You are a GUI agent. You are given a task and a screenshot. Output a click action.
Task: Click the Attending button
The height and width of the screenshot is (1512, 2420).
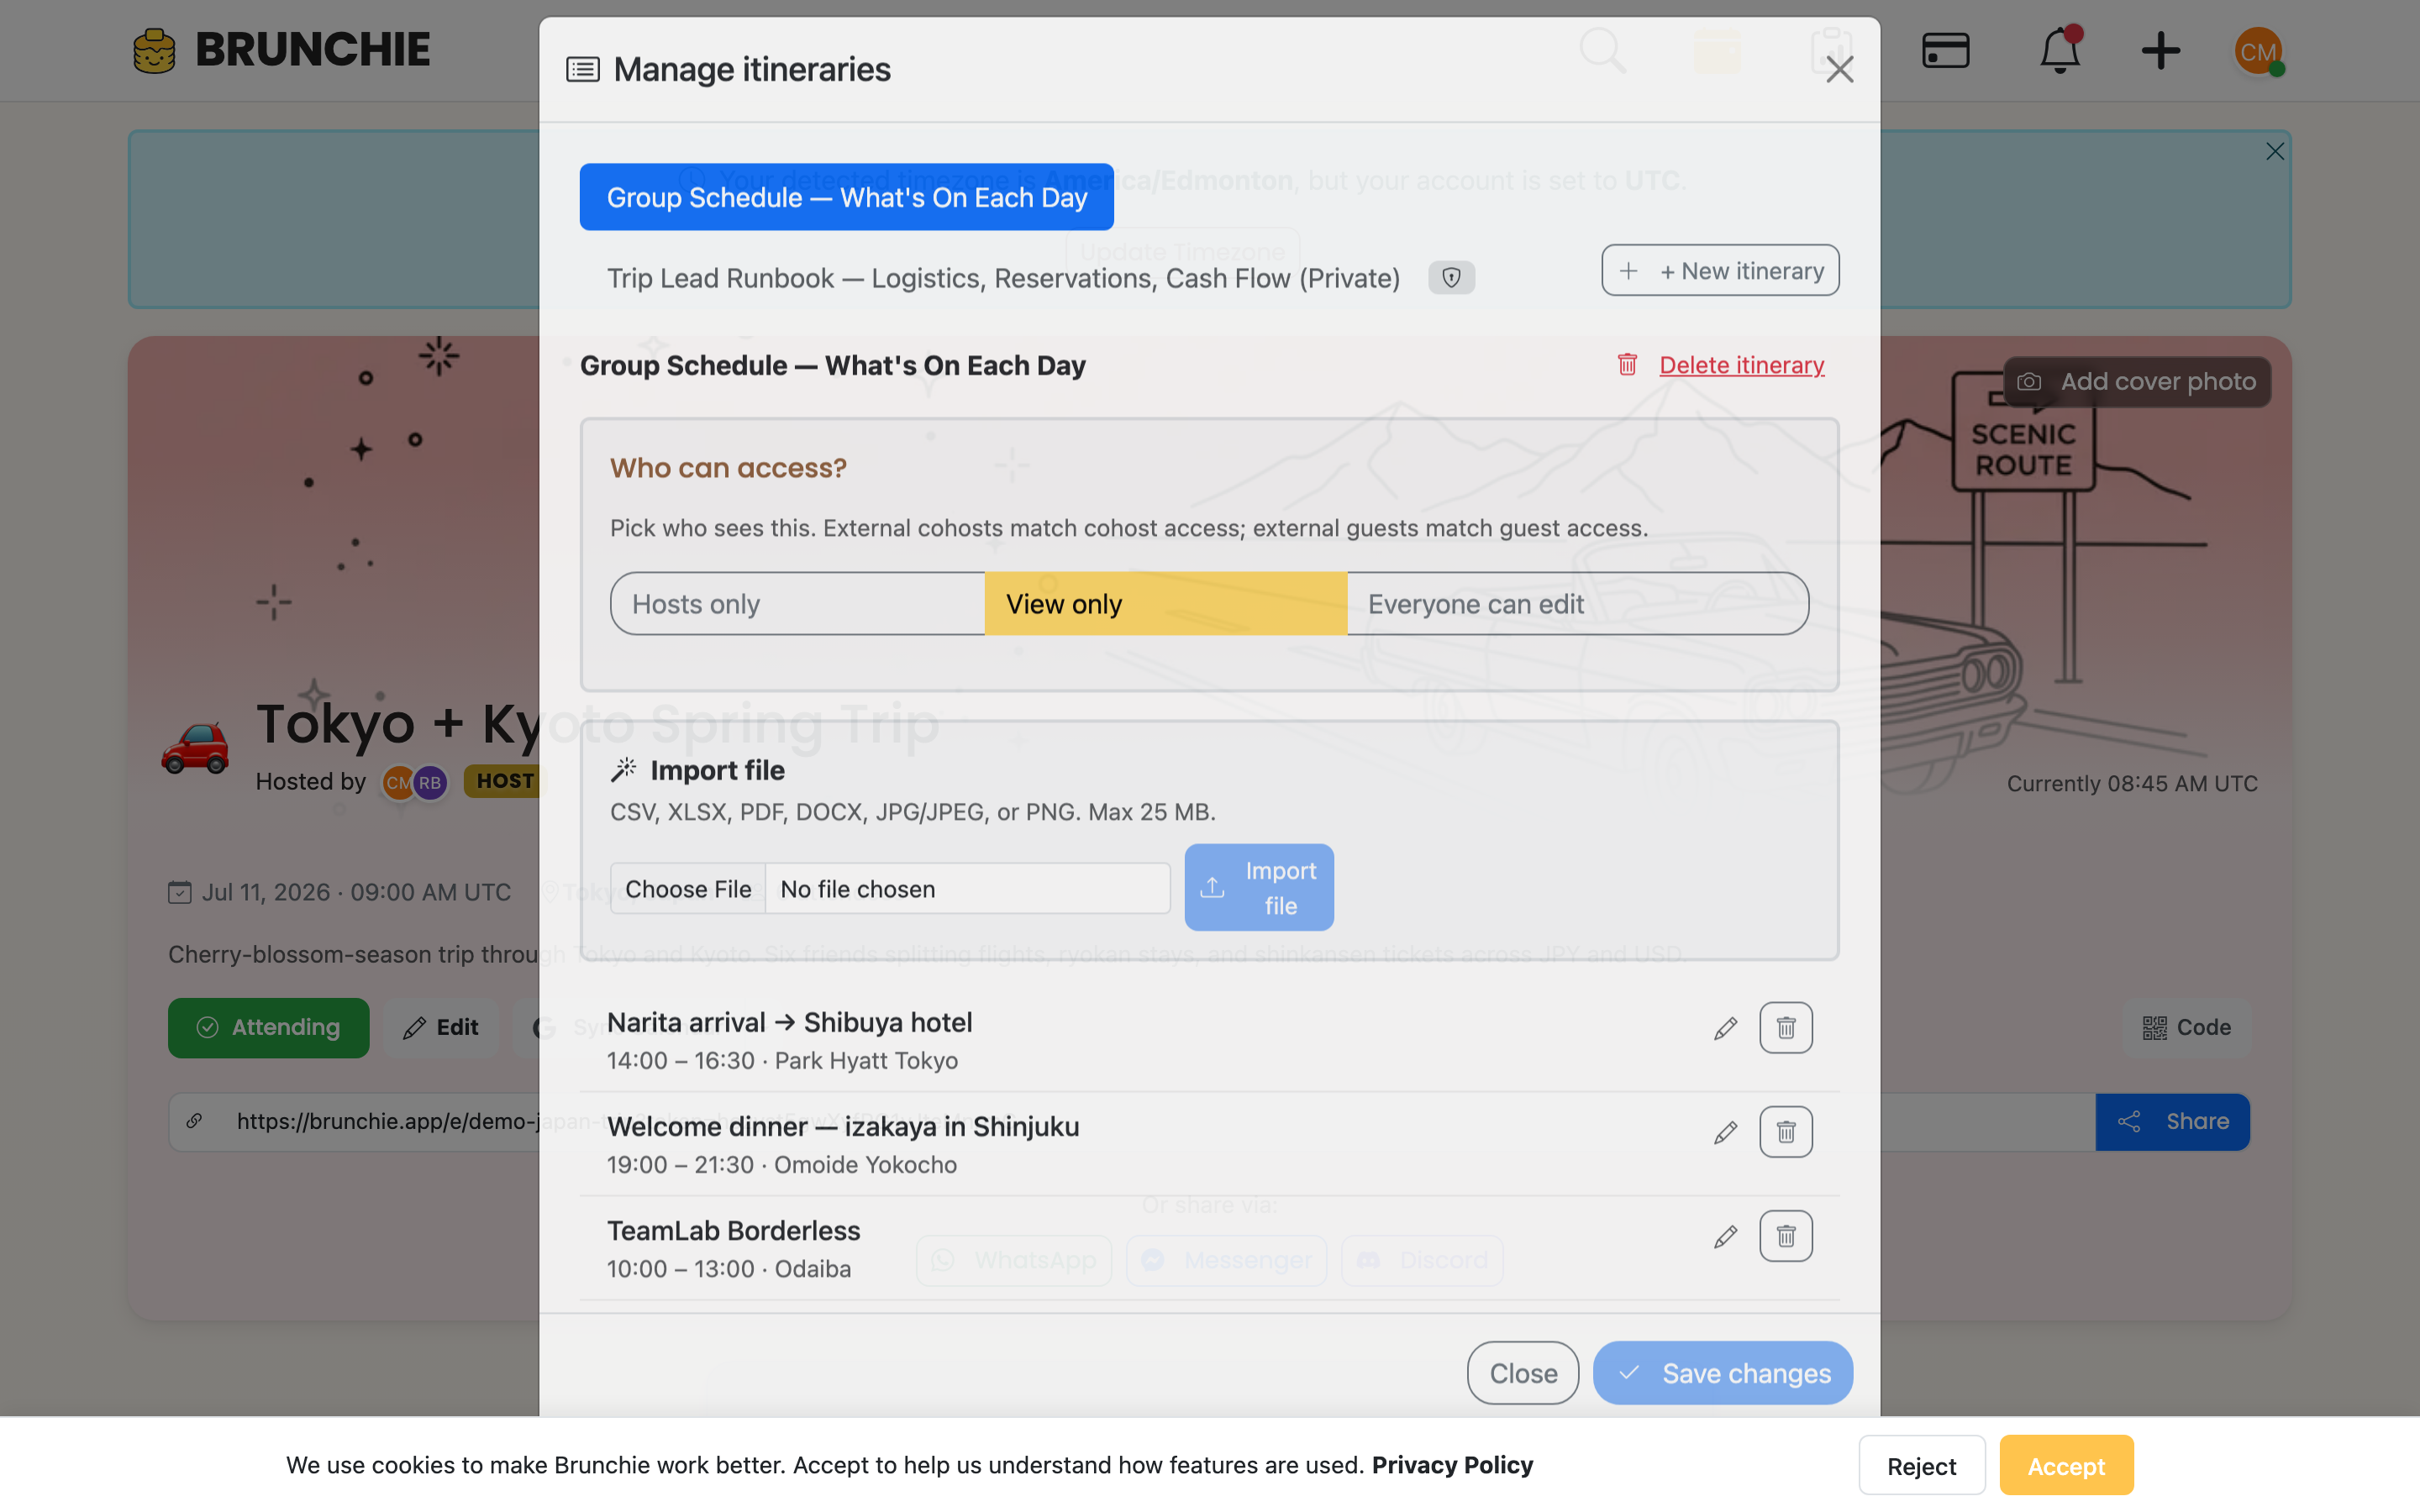coord(268,1027)
